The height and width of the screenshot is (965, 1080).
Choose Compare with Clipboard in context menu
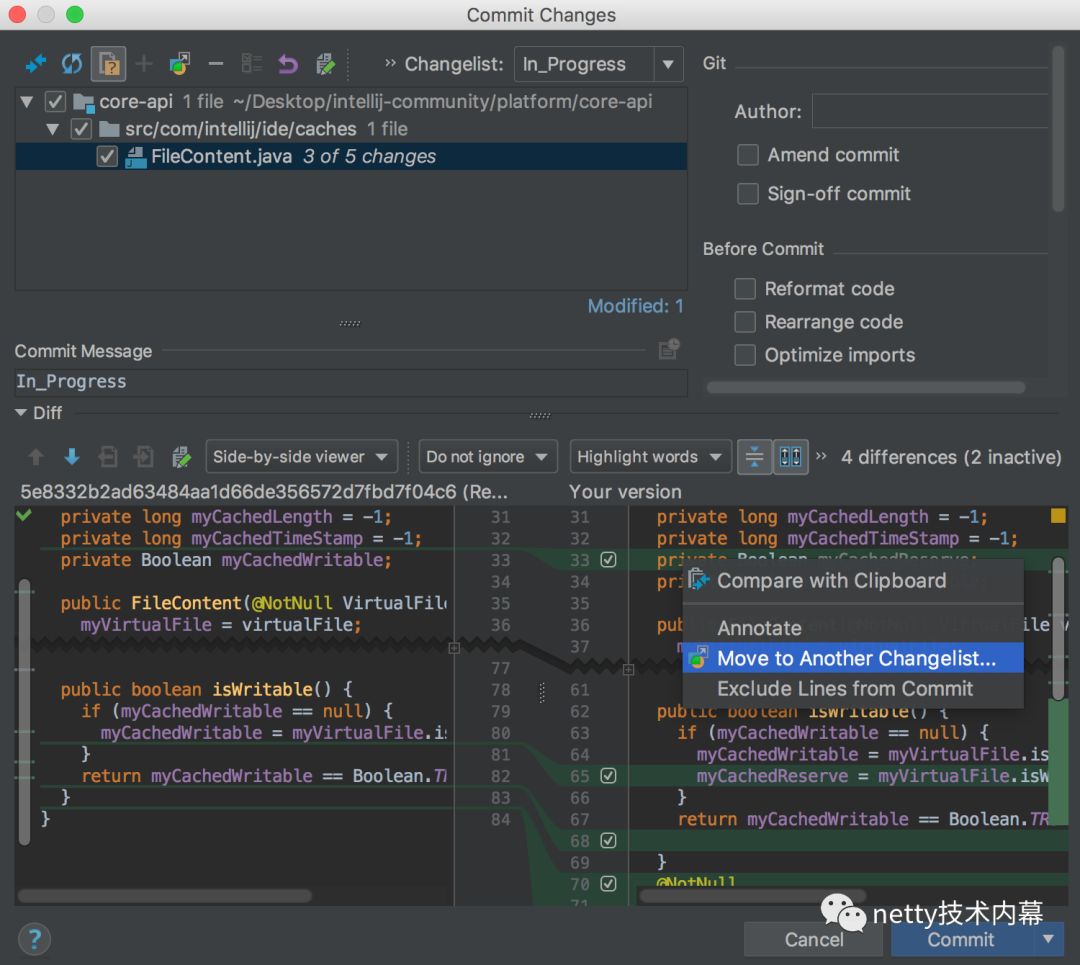[853, 581]
